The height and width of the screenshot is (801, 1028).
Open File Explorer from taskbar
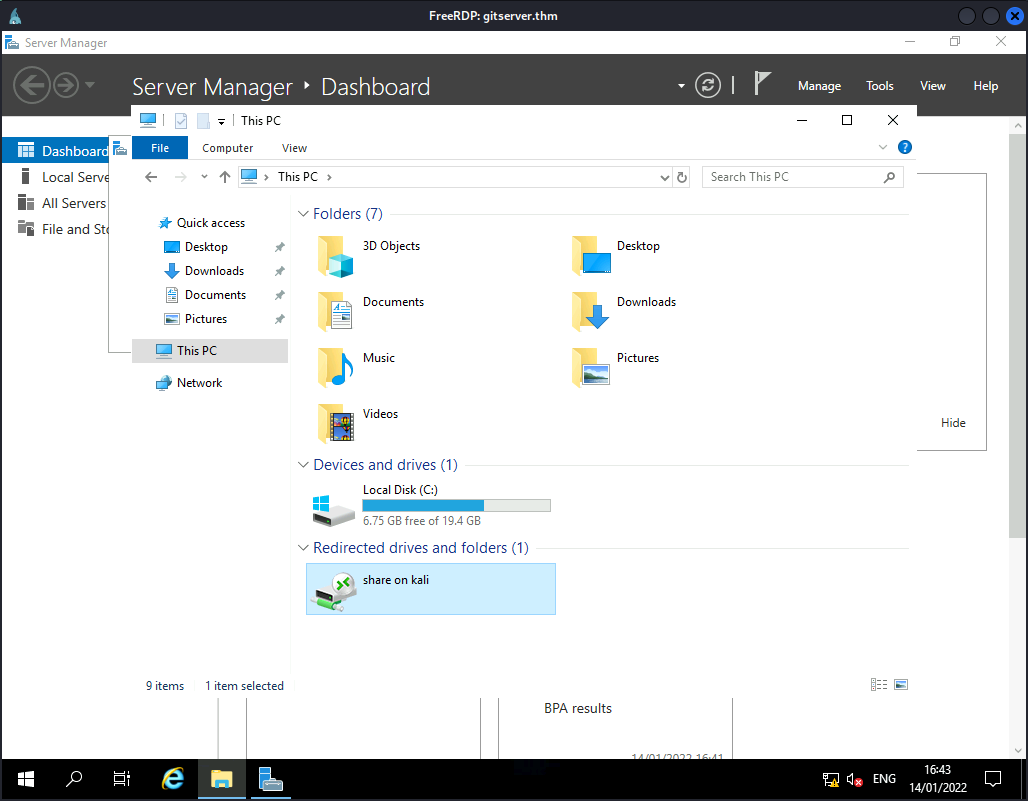[x=222, y=779]
